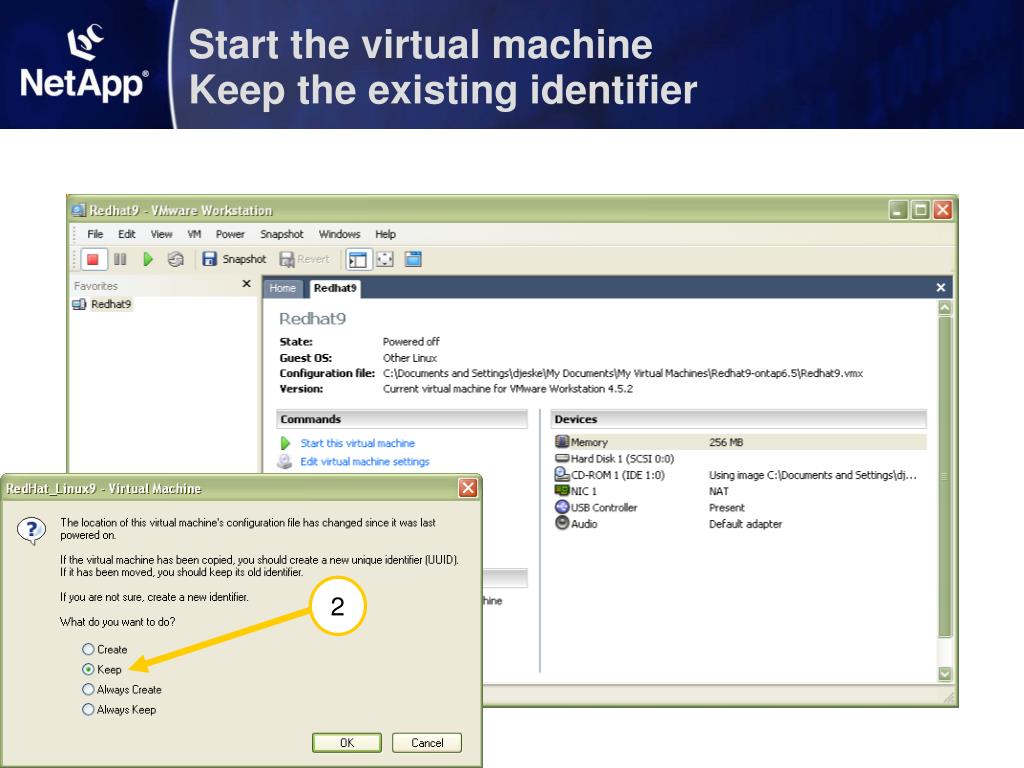Click the Memory row showing 256 MB
The height and width of the screenshot is (768, 1024).
coord(739,442)
